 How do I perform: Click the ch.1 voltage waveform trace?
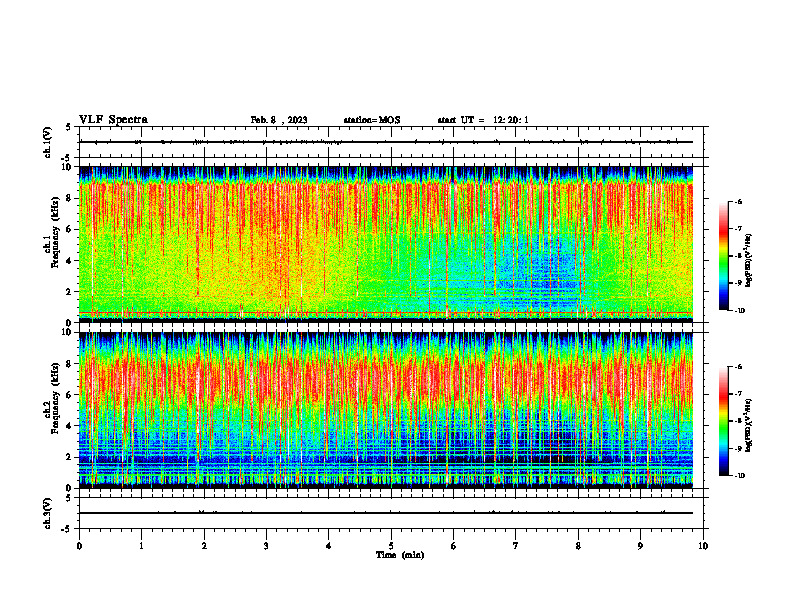(386, 142)
